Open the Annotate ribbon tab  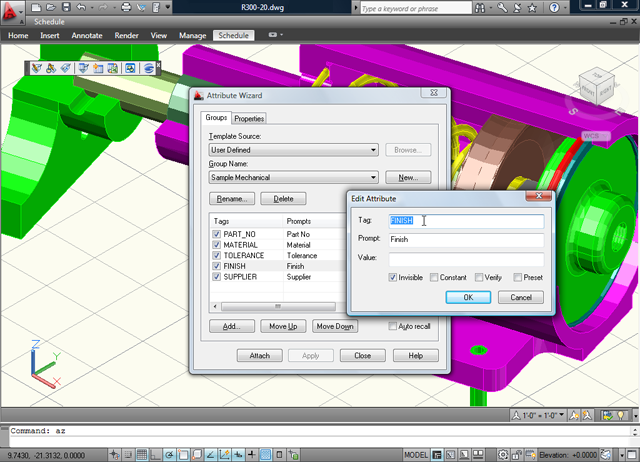point(85,35)
